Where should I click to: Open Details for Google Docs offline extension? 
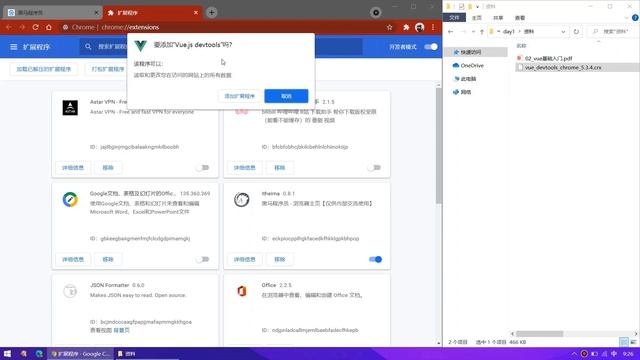pyautogui.click(x=73, y=259)
